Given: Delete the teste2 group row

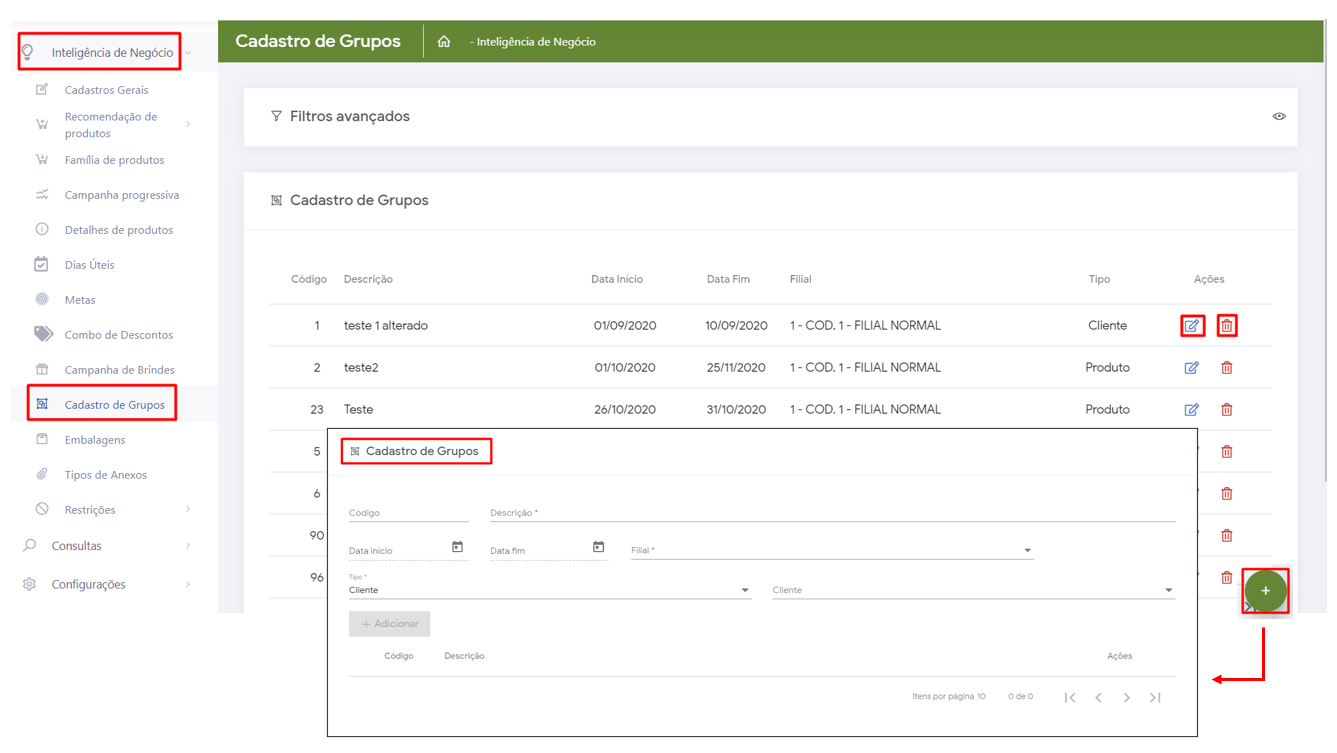Looking at the screenshot, I should pyautogui.click(x=1226, y=368).
